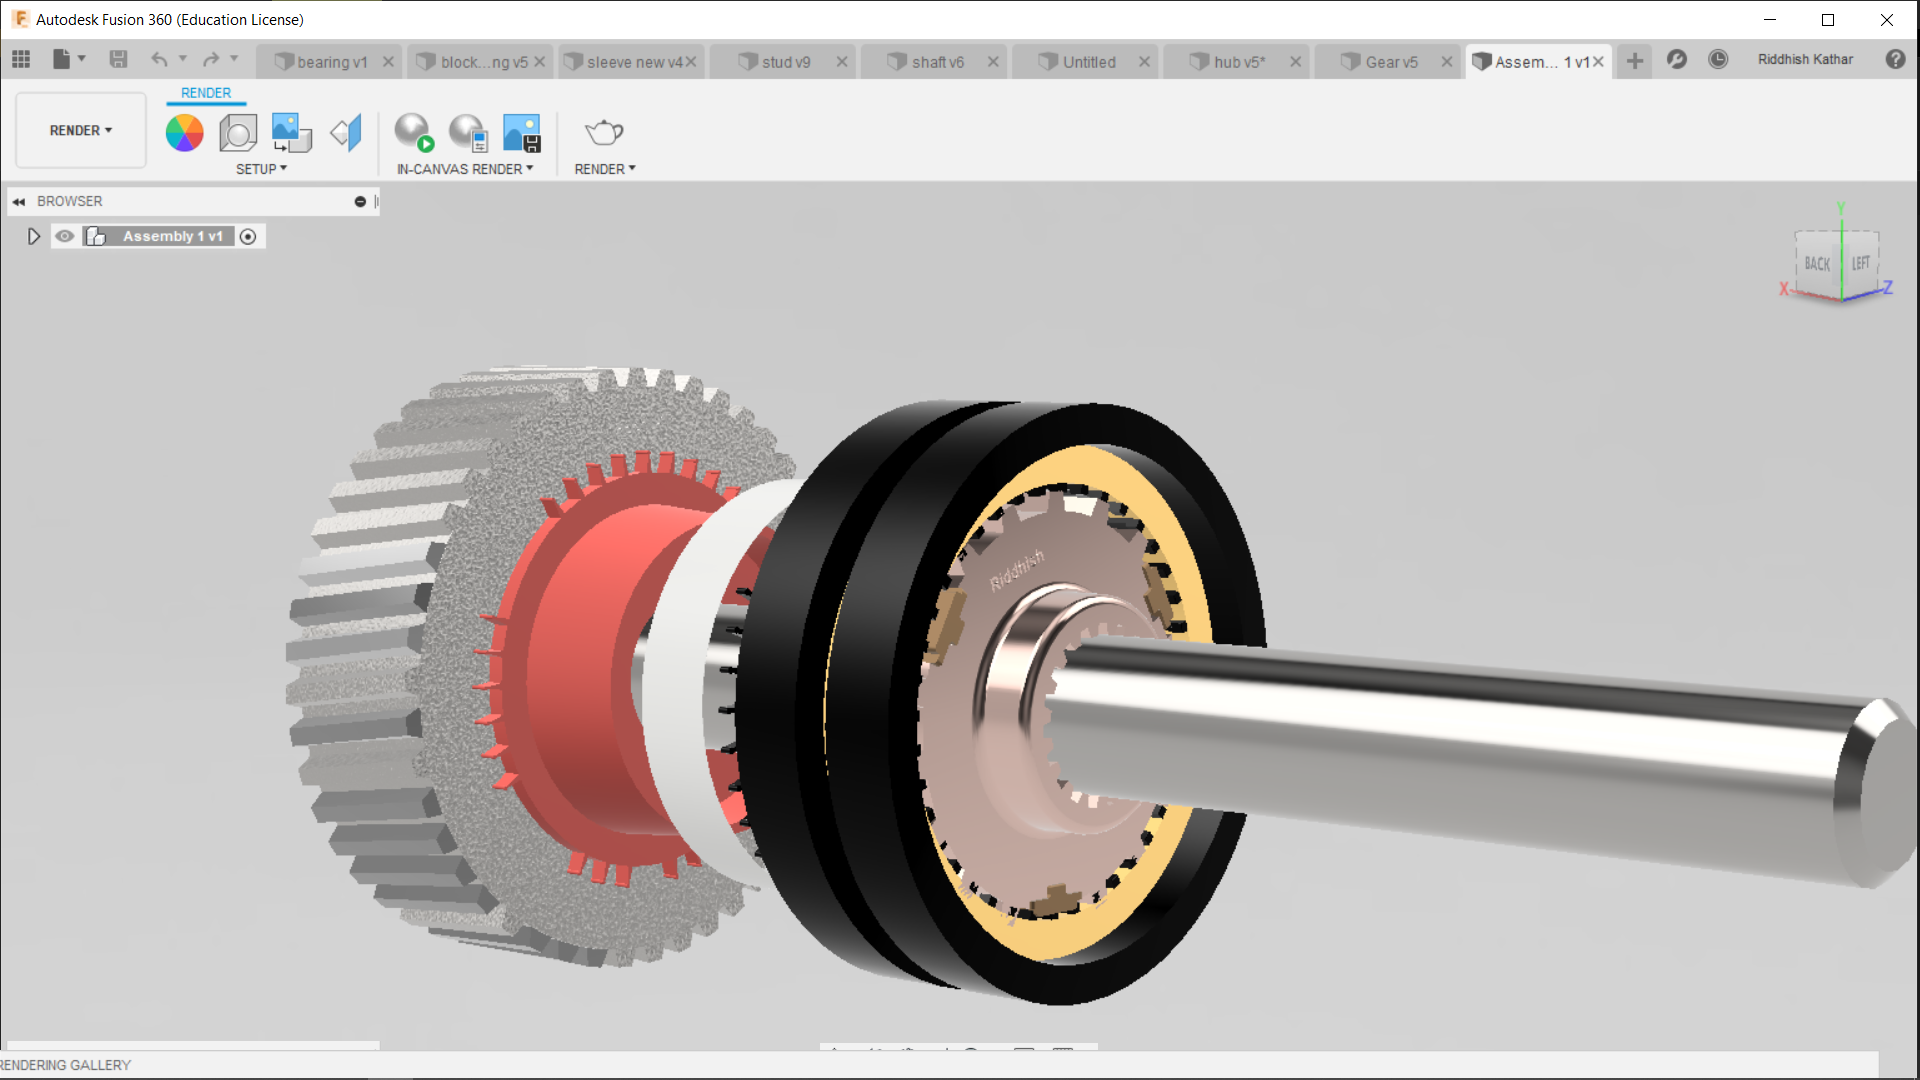Open the RENDER workspace dropdown

(81, 130)
